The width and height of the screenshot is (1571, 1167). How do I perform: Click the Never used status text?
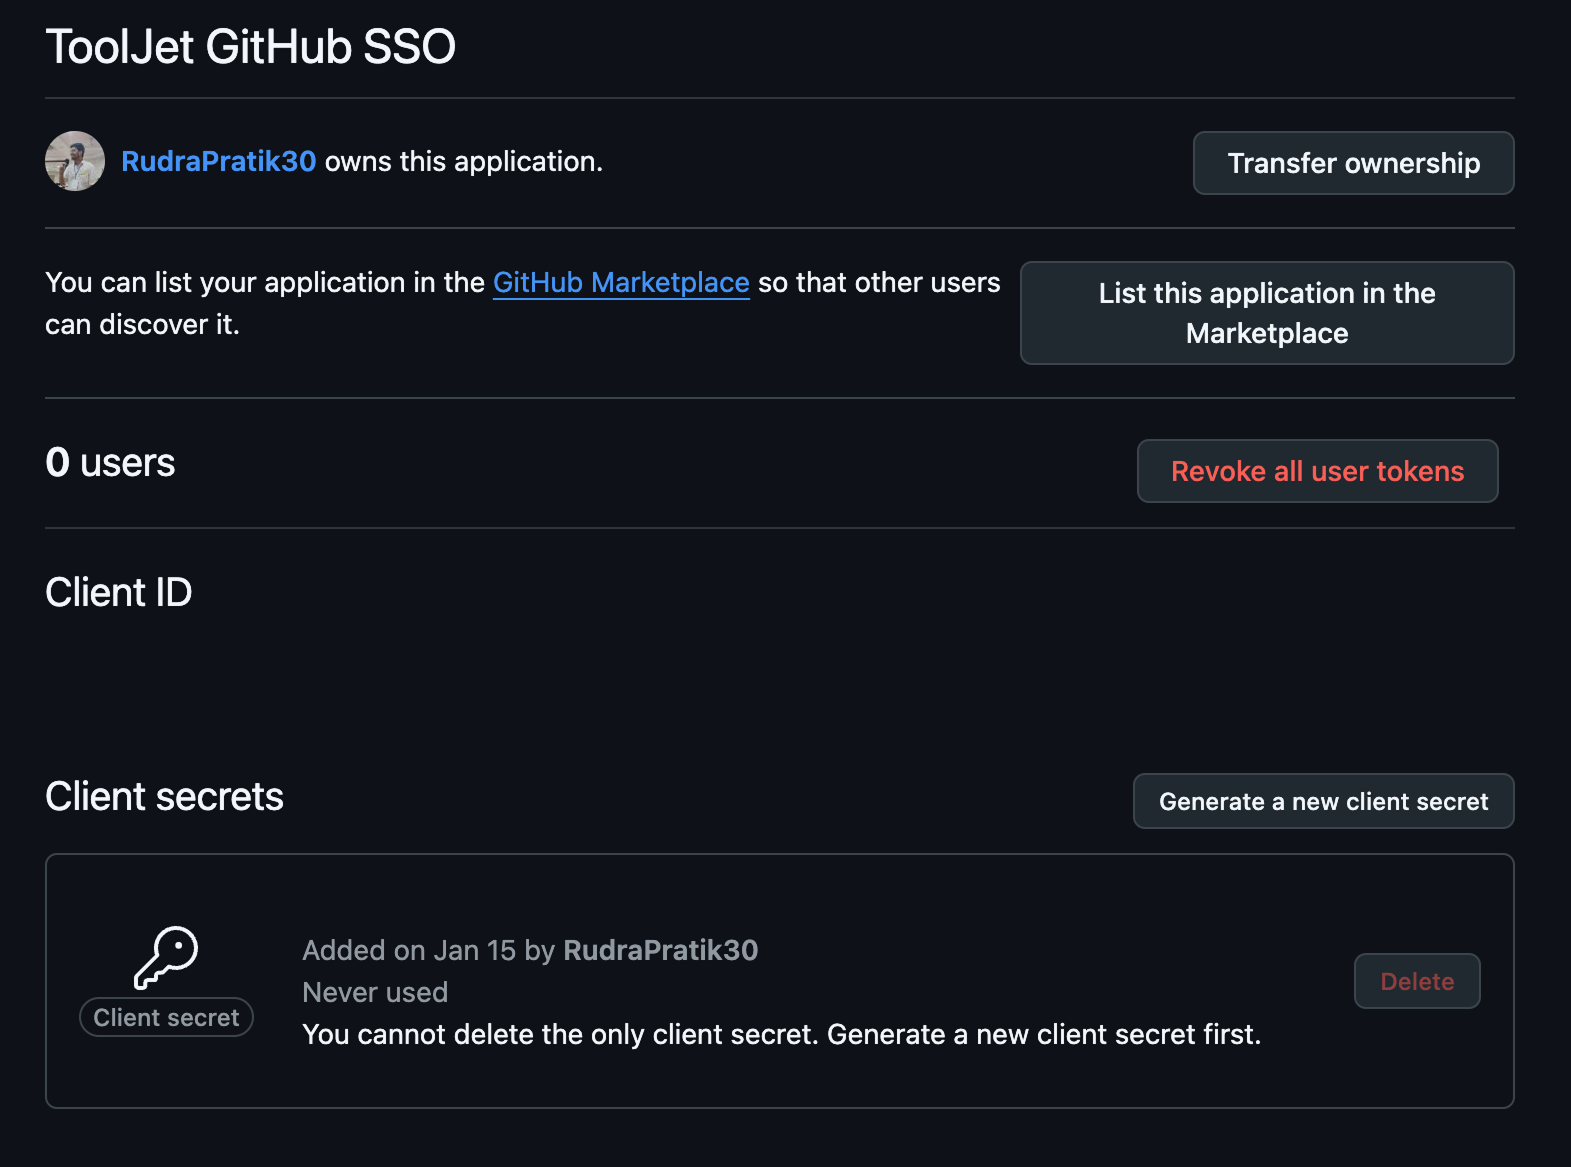pyautogui.click(x=375, y=992)
